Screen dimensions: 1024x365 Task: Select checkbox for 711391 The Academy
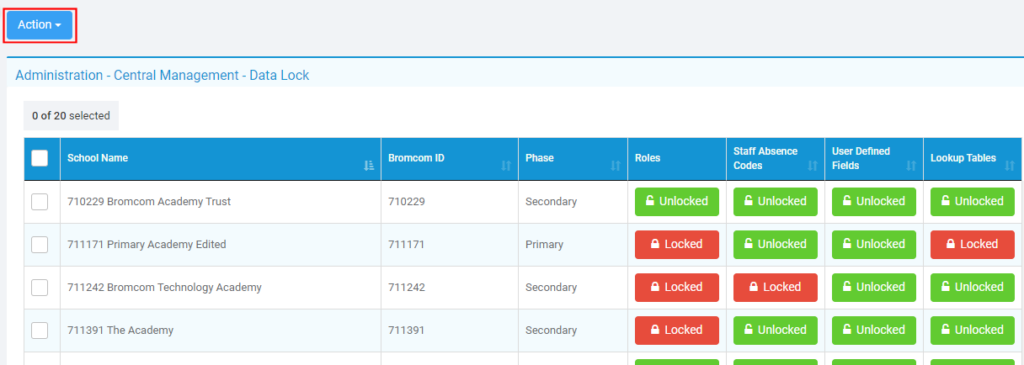(x=40, y=330)
